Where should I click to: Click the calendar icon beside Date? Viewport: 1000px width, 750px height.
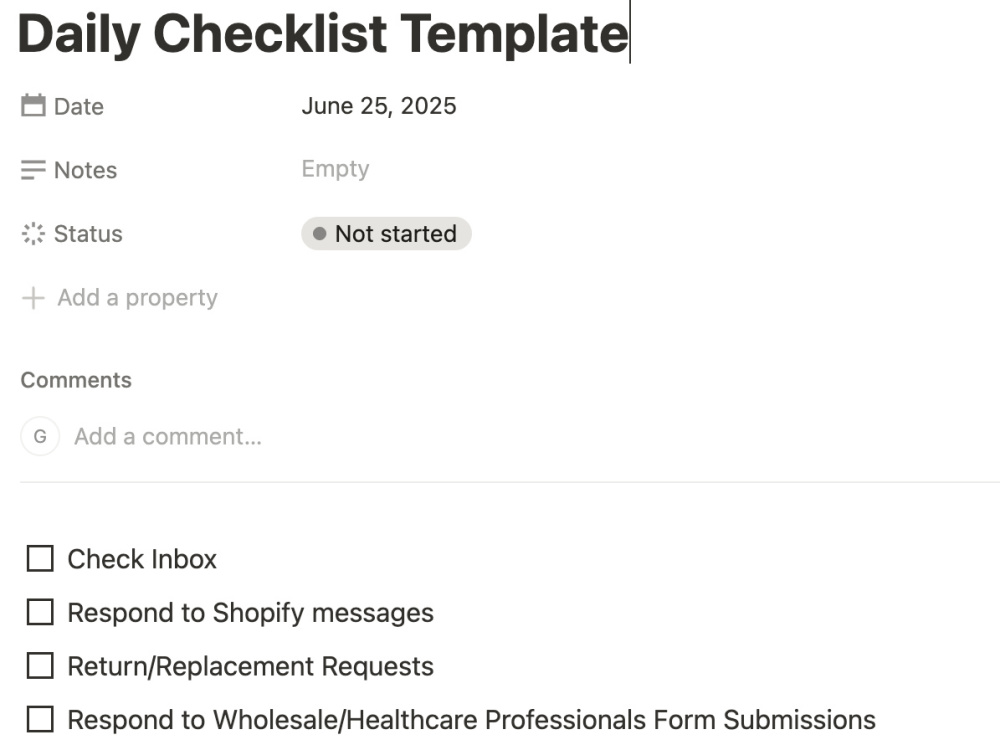click(33, 106)
